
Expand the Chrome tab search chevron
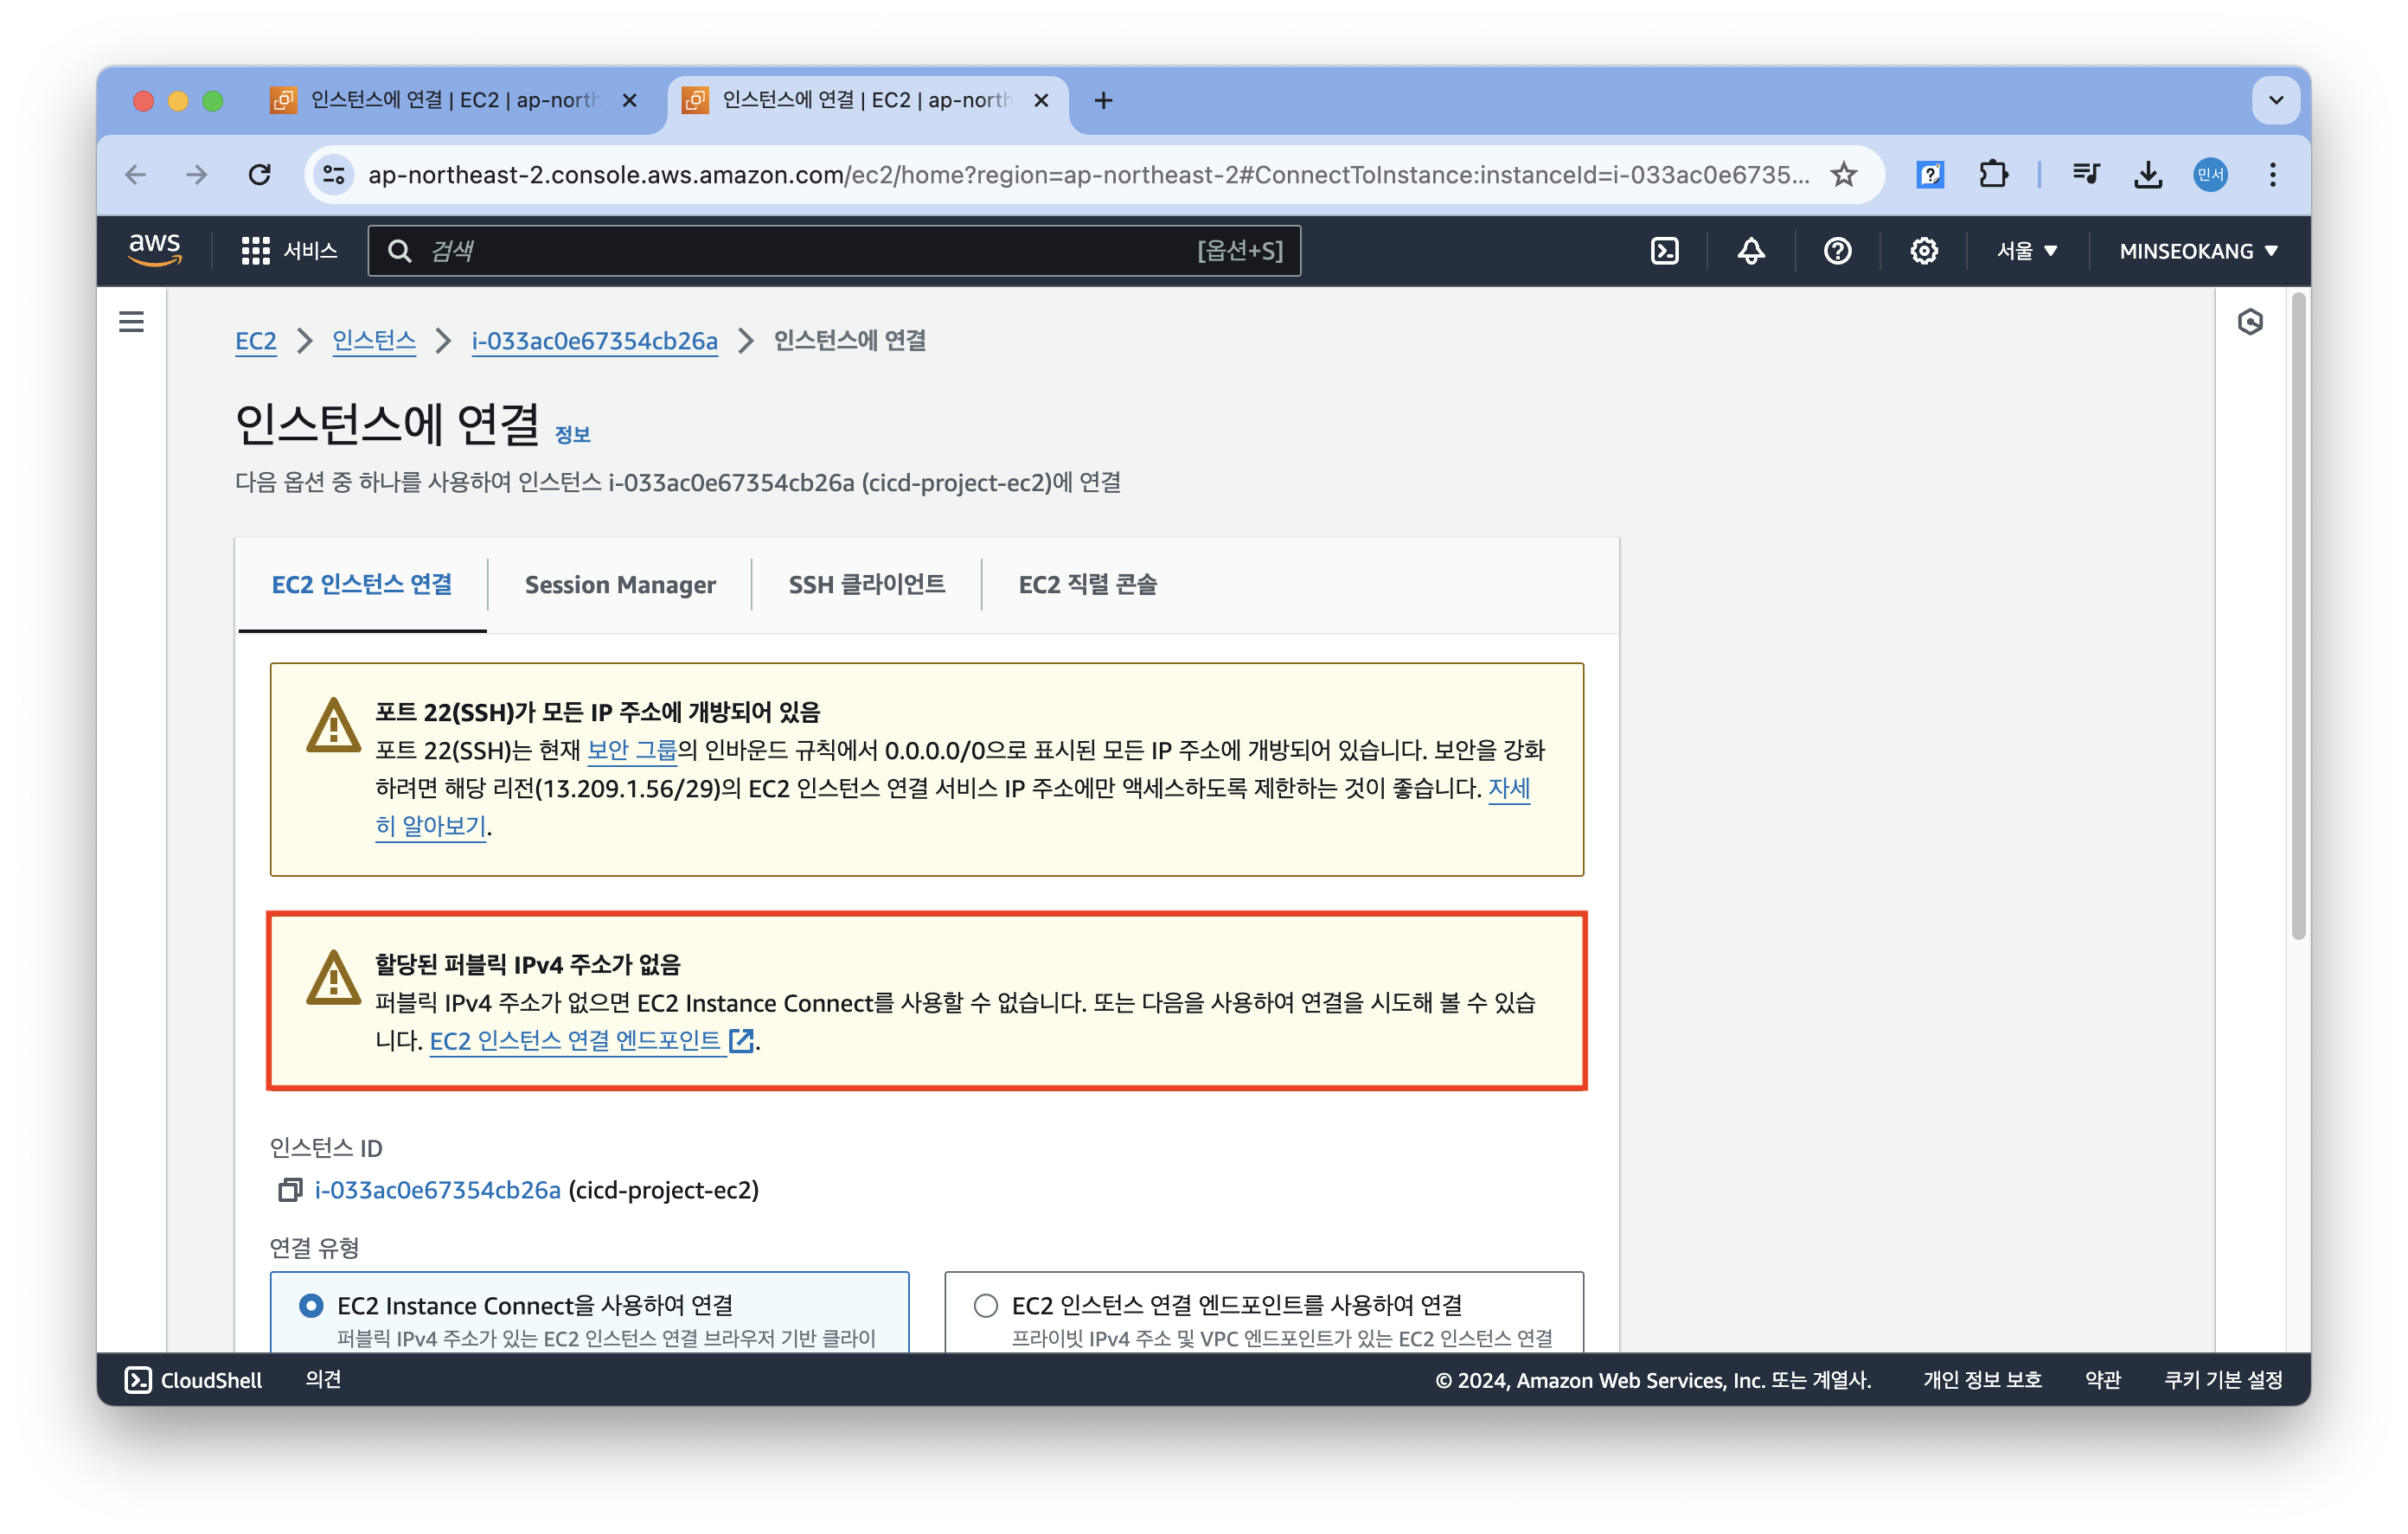[x=2276, y=100]
